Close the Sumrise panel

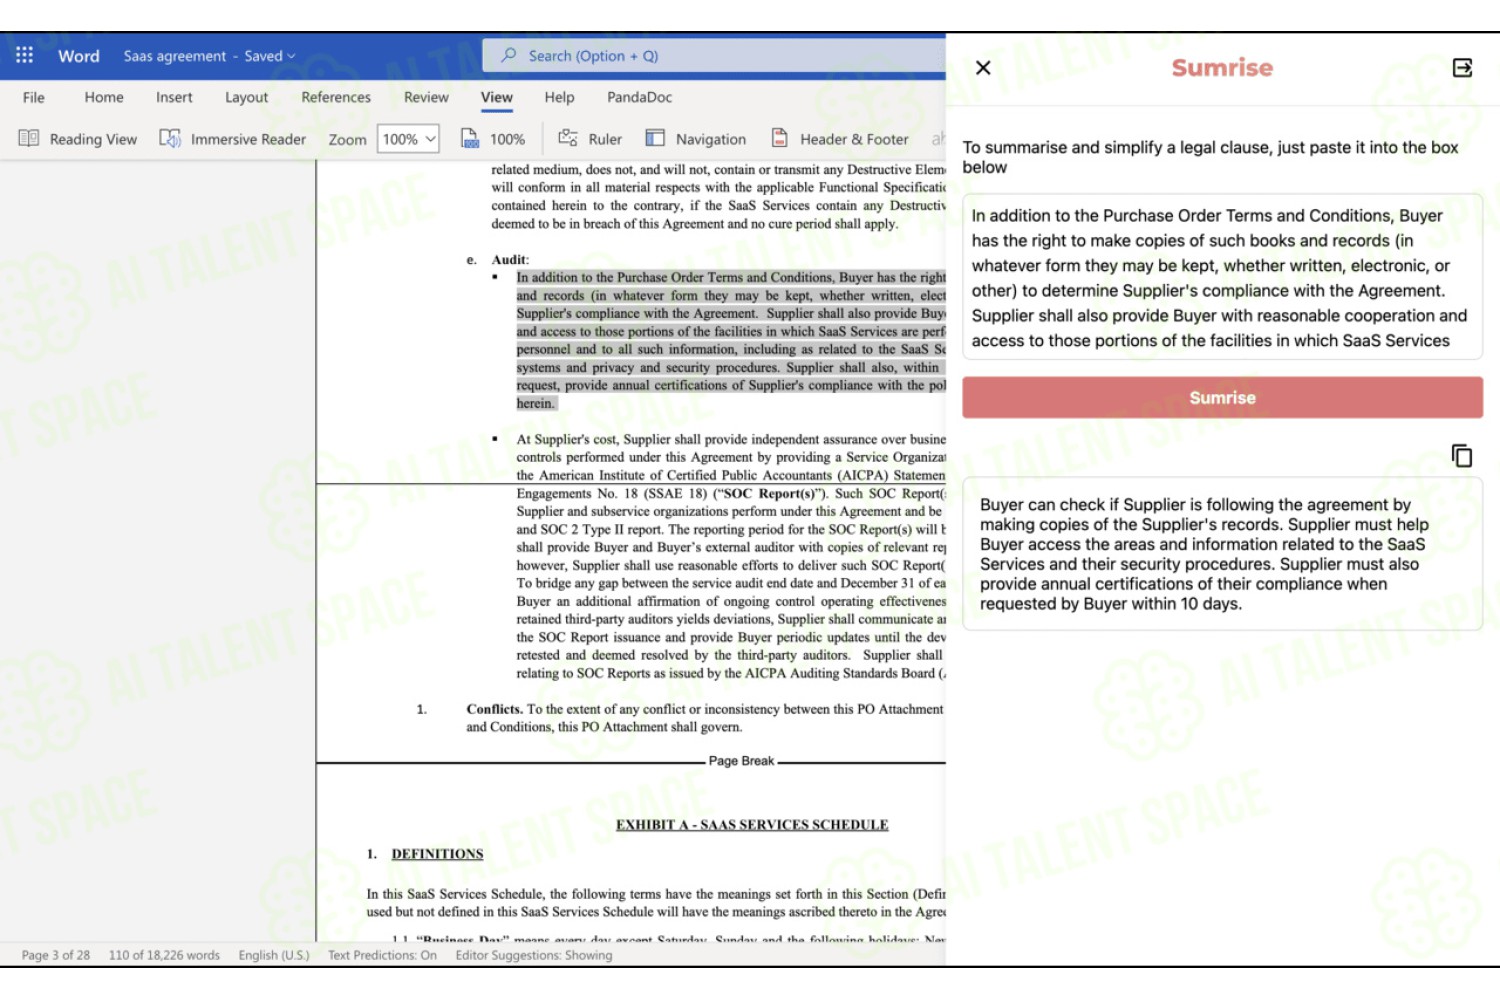983,67
